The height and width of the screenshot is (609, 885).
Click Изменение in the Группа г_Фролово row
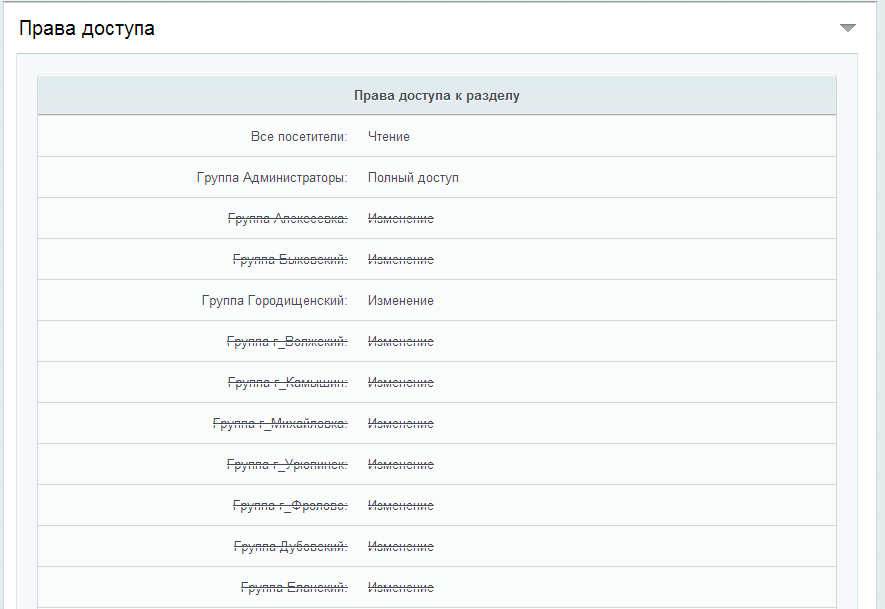point(401,506)
